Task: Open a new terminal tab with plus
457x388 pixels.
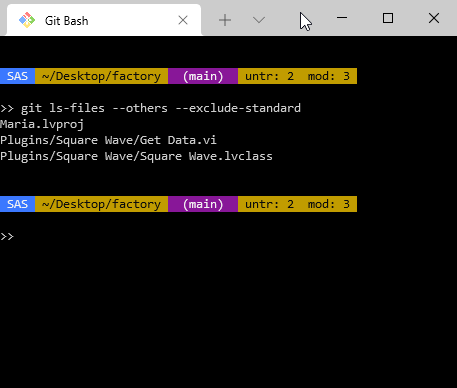Action: point(225,20)
